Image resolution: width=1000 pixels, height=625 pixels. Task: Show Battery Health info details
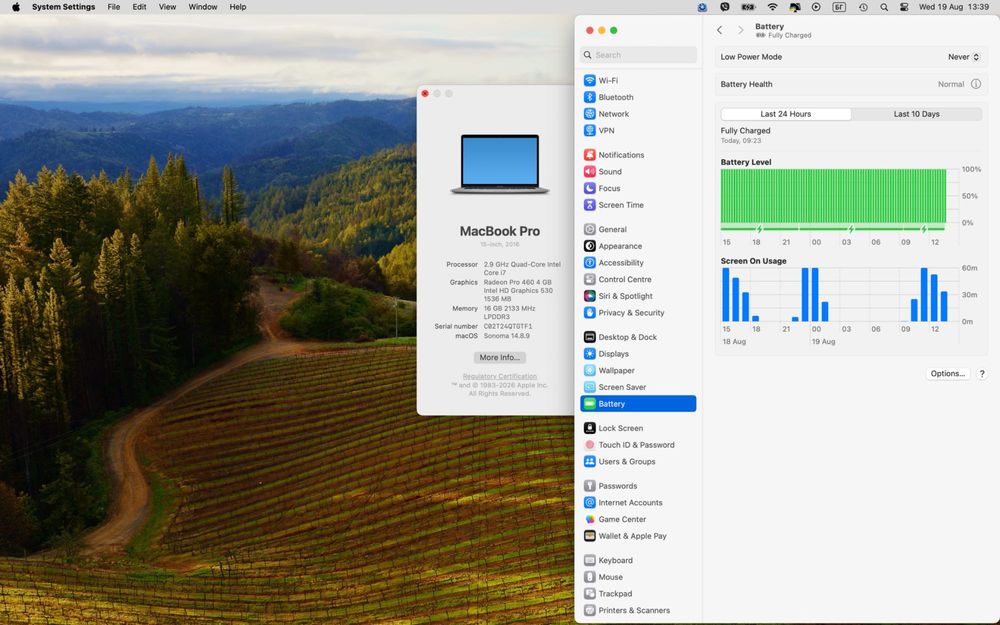(x=976, y=84)
